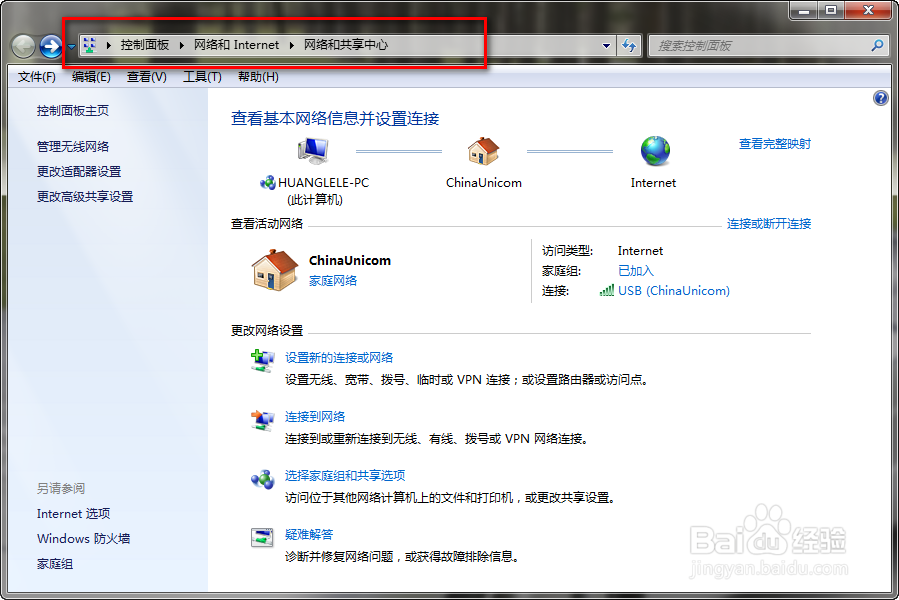Click 连接或断开连接 link
The image size is (899, 600).
(769, 224)
